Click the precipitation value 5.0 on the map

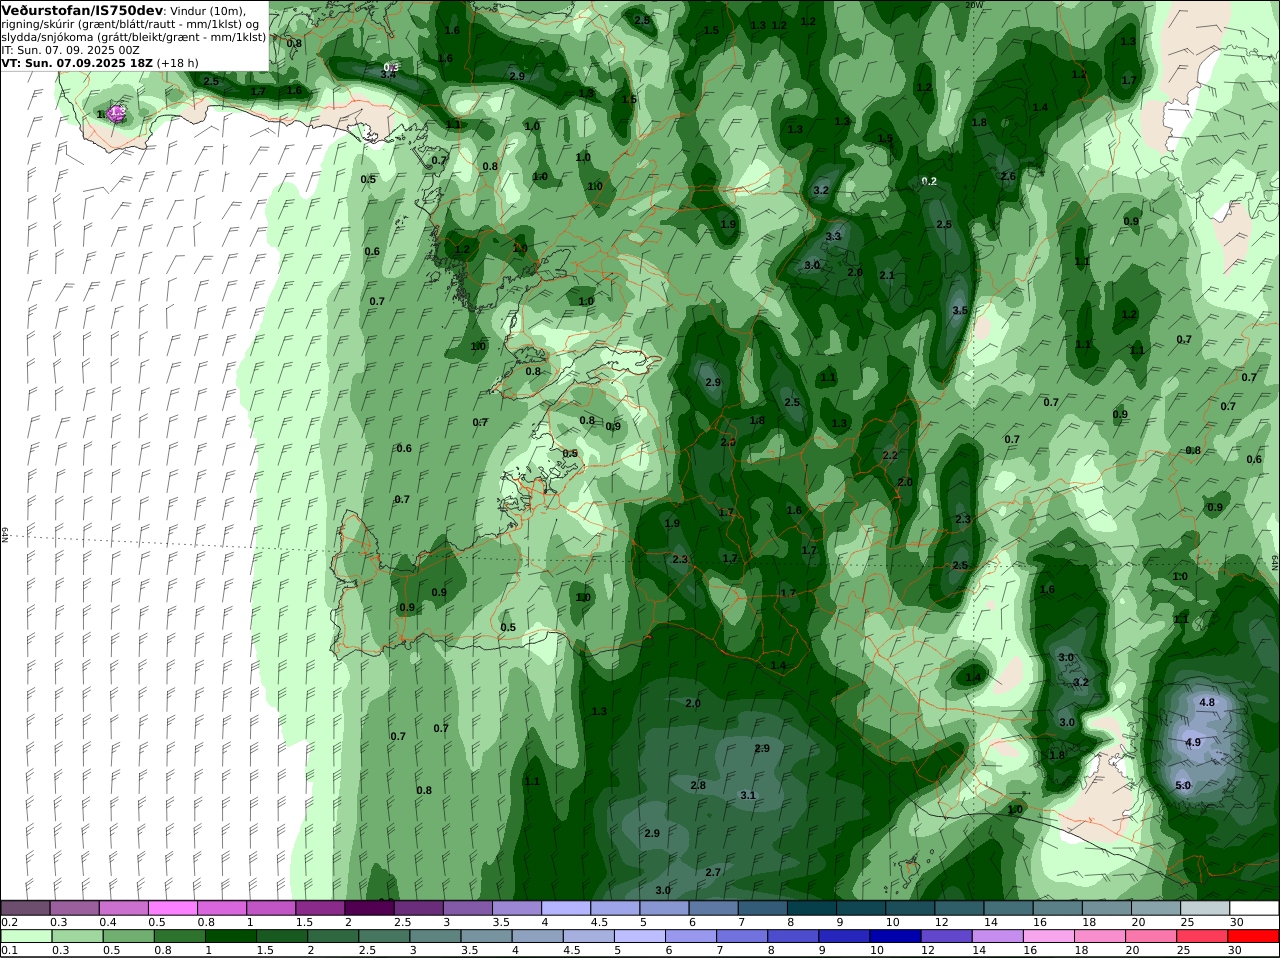(1183, 785)
